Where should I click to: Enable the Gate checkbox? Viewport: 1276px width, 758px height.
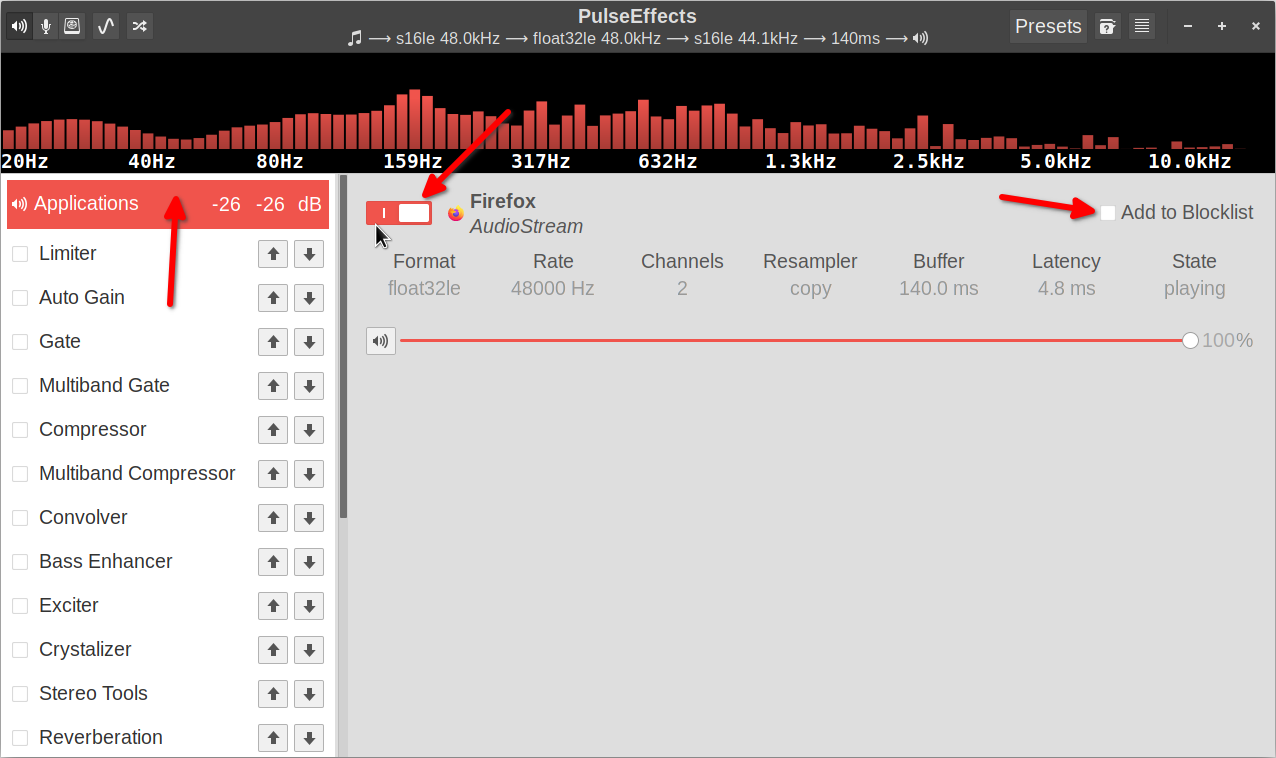(20, 342)
